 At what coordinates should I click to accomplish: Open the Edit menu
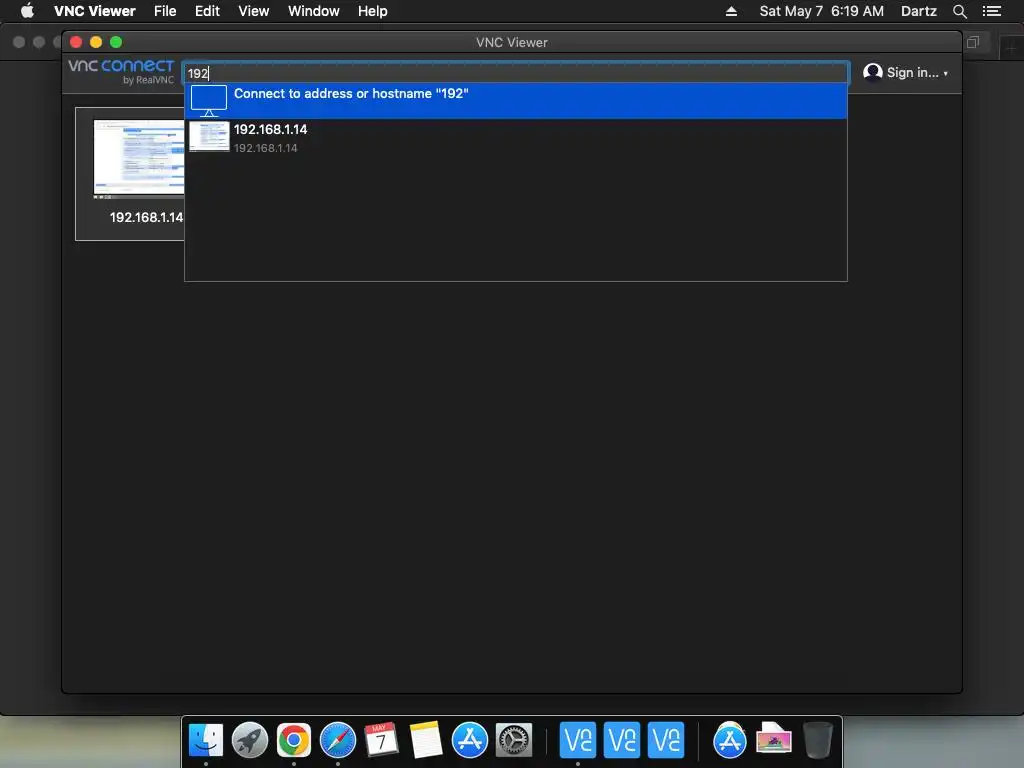pos(207,11)
